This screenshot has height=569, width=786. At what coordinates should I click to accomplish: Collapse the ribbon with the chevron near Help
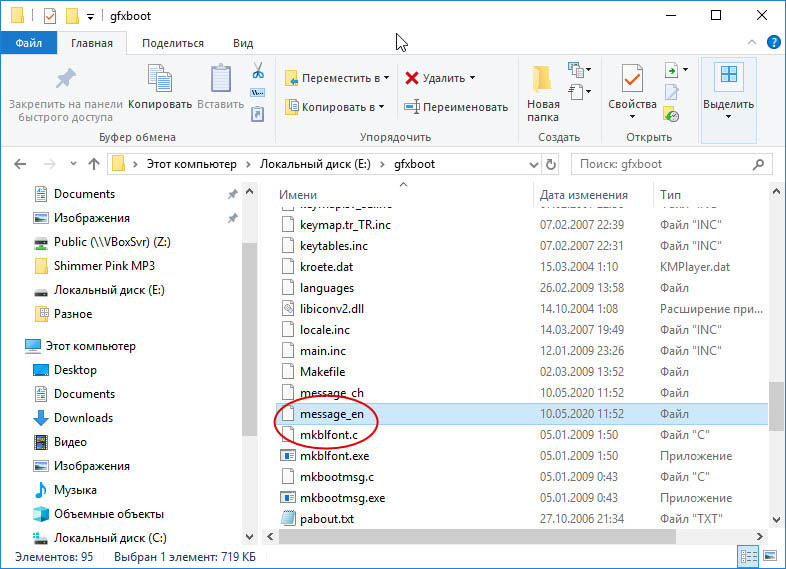(x=753, y=43)
